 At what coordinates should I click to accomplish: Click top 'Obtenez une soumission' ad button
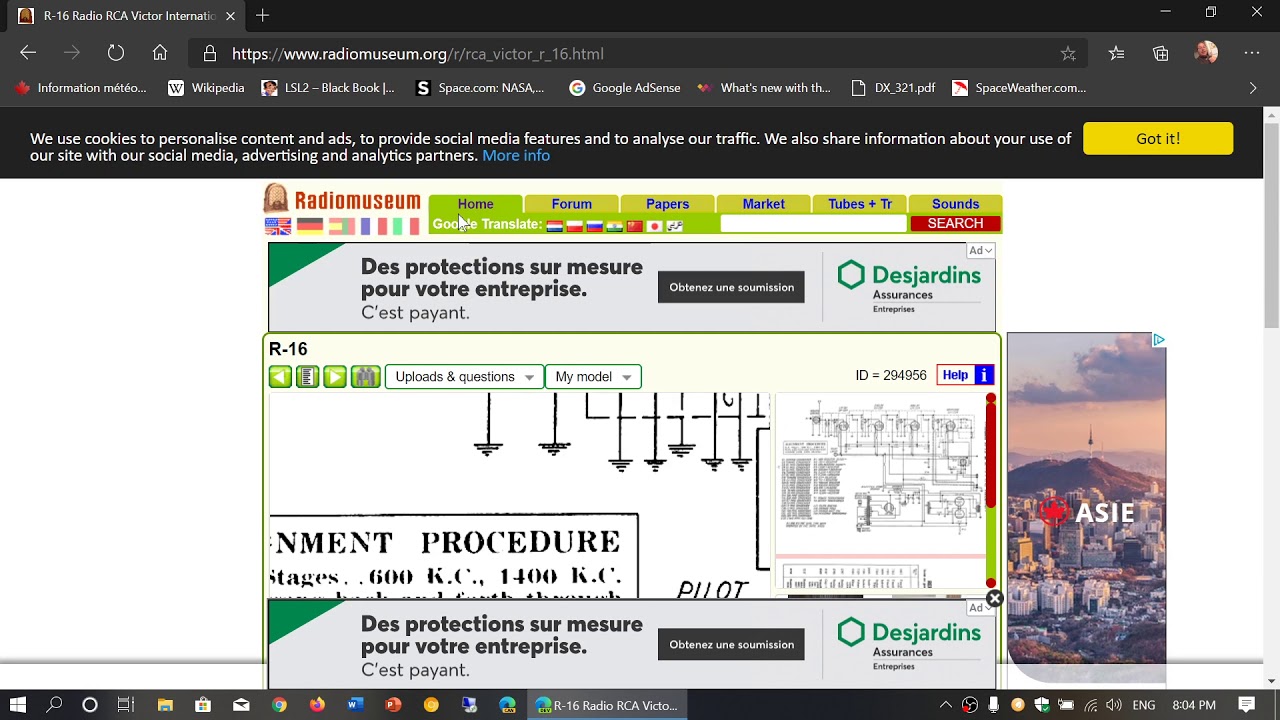pyautogui.click(x=731, y=287)
